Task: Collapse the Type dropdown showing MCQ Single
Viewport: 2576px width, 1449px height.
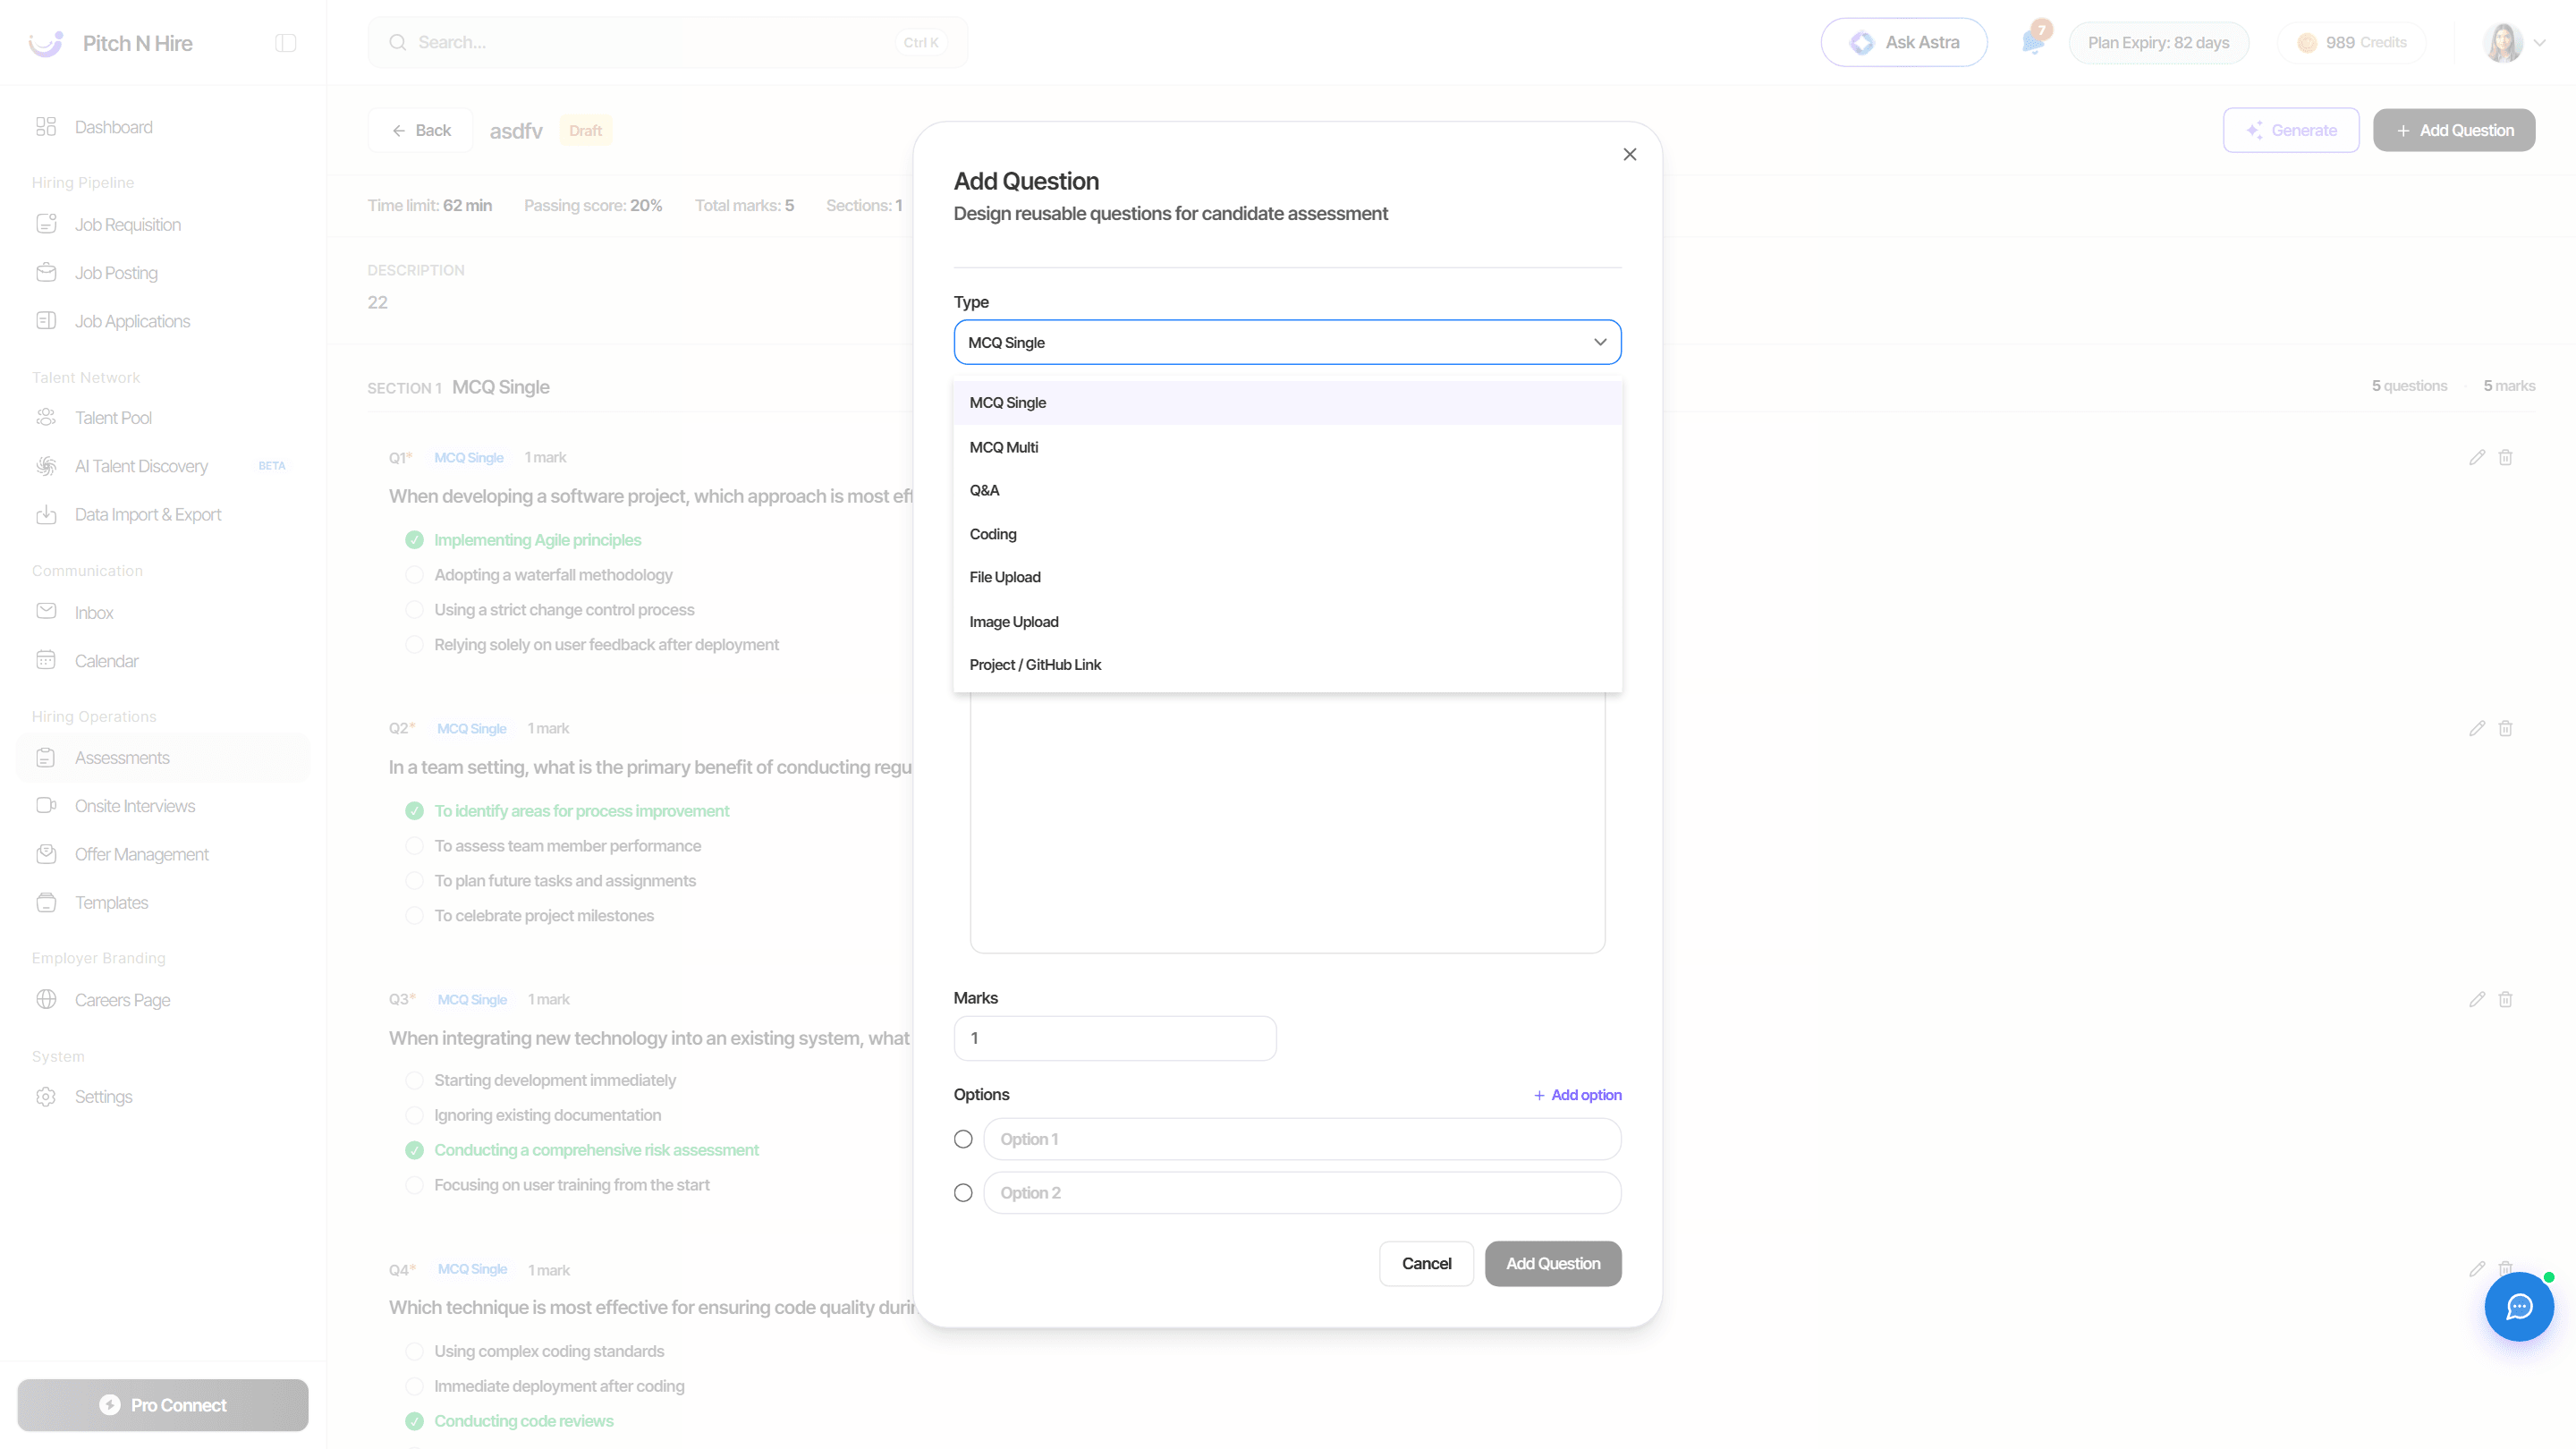Action: (x=1288, y=342)
